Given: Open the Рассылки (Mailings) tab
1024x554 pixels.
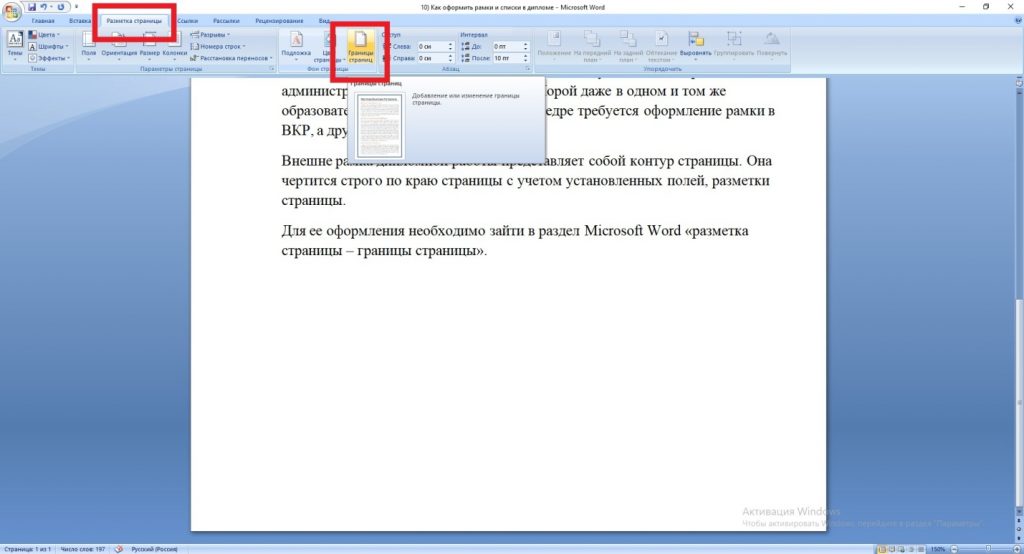Looking at the screenshot, I should 226,20.
